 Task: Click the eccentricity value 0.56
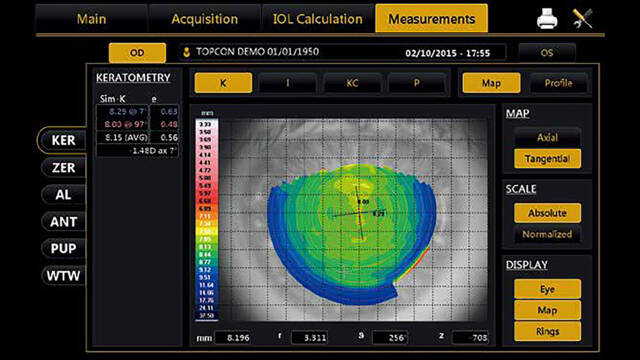coord(165,138)
